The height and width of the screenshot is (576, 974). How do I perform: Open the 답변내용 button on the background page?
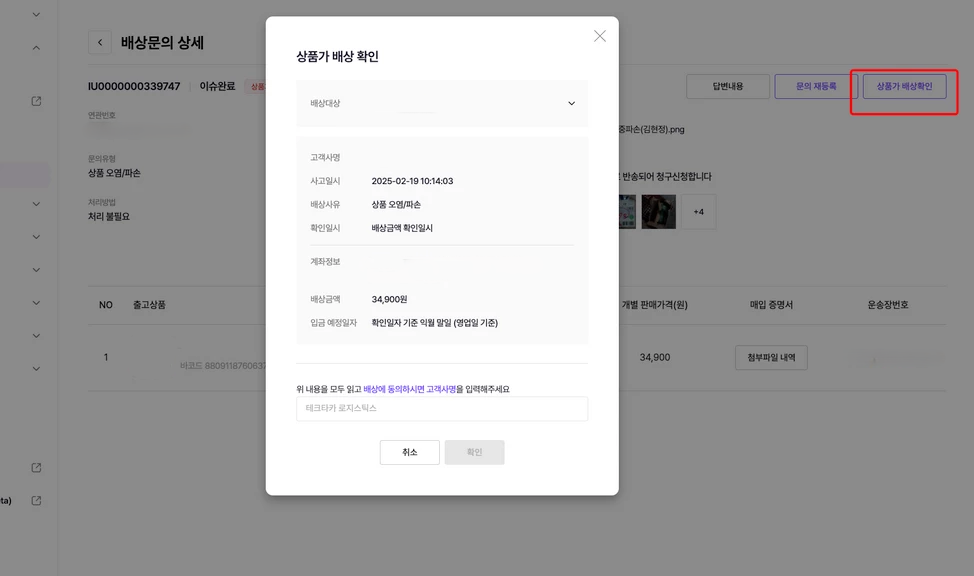coord(727,86)
